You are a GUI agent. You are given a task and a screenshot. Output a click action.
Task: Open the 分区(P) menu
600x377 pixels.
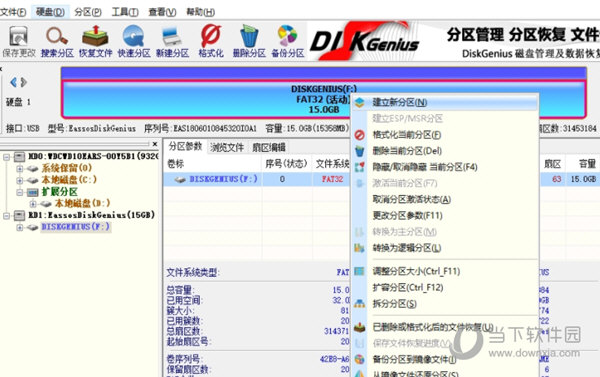(x=88, y=12)
